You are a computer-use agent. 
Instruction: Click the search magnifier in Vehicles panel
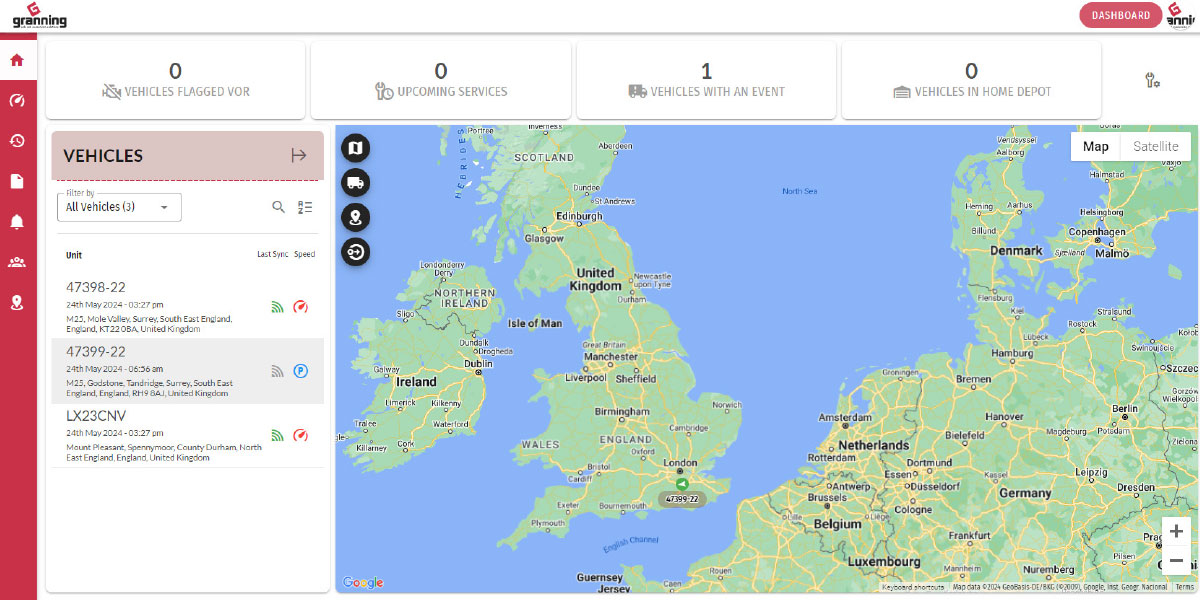pyautogui.click(x=279, y=207)
